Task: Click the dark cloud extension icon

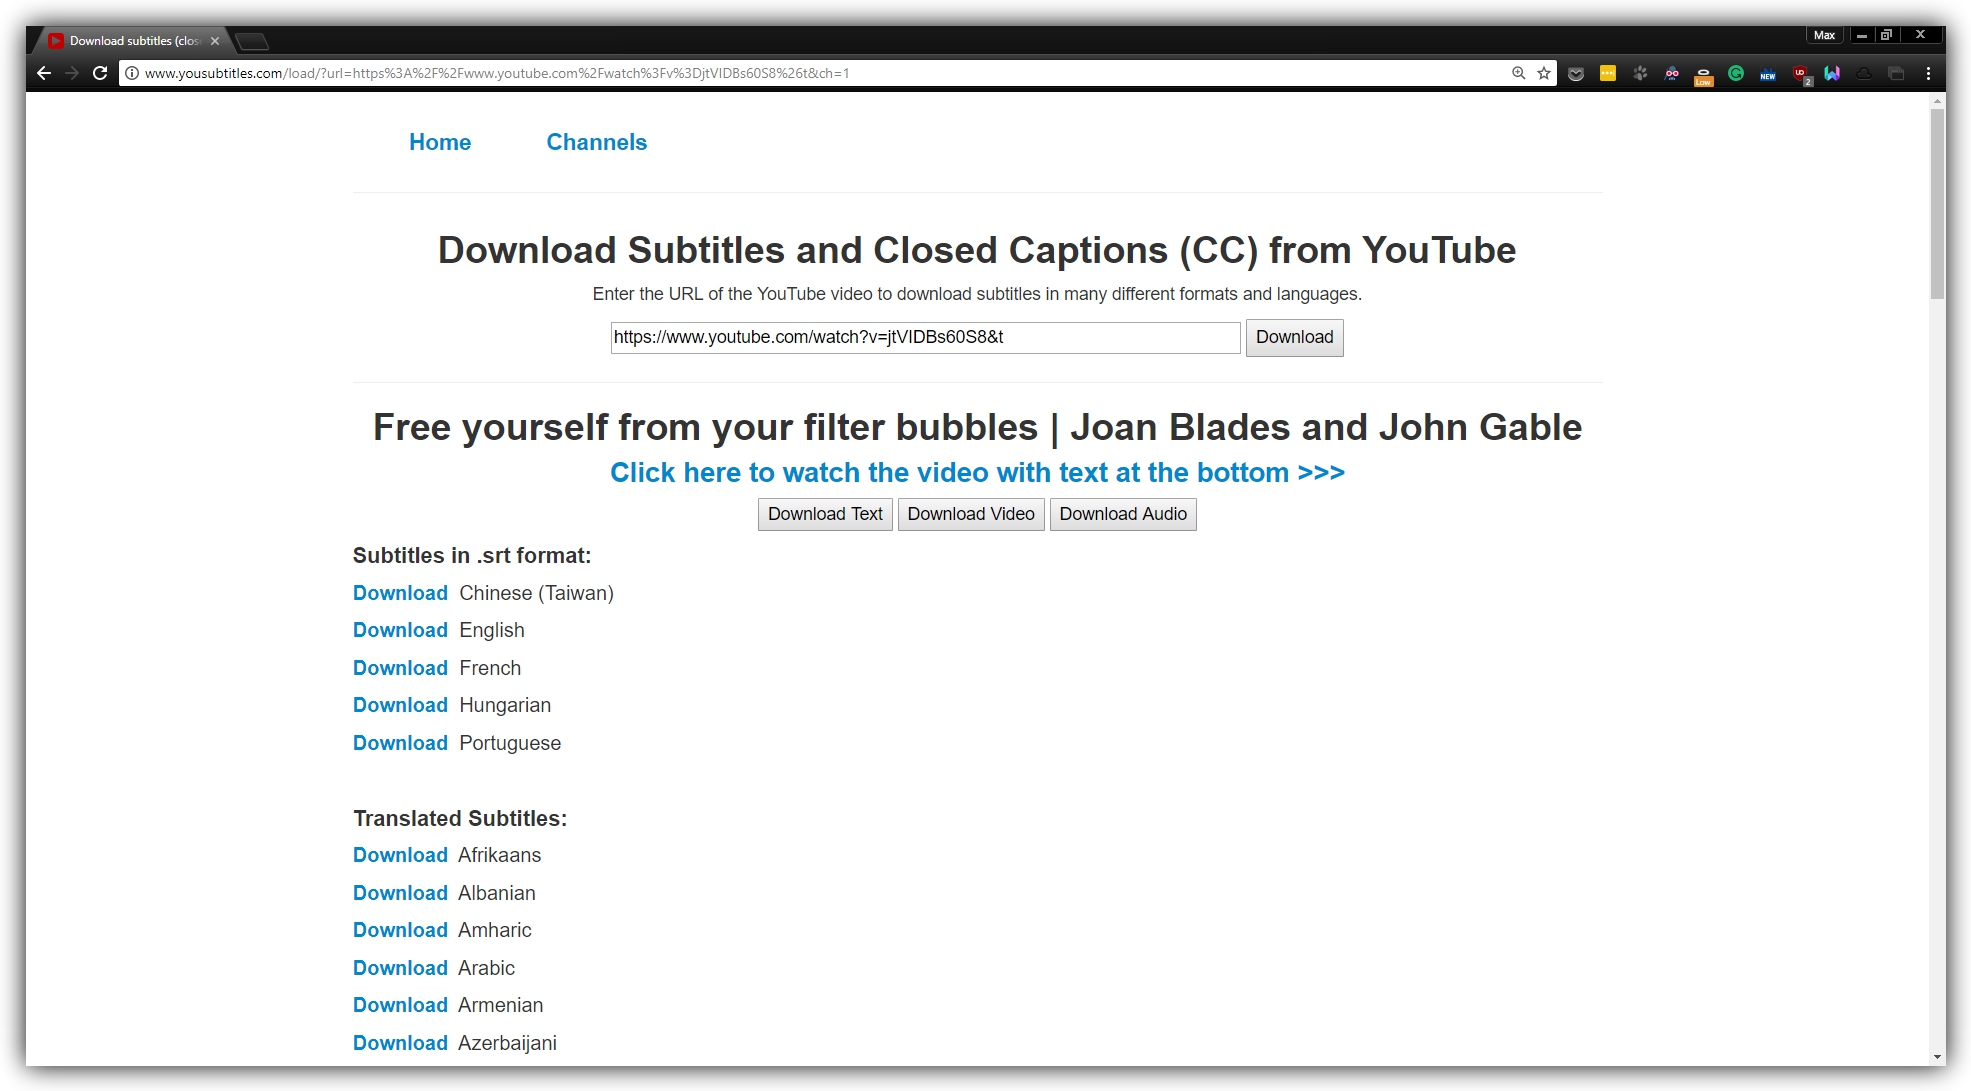Action: [1864, 73]
